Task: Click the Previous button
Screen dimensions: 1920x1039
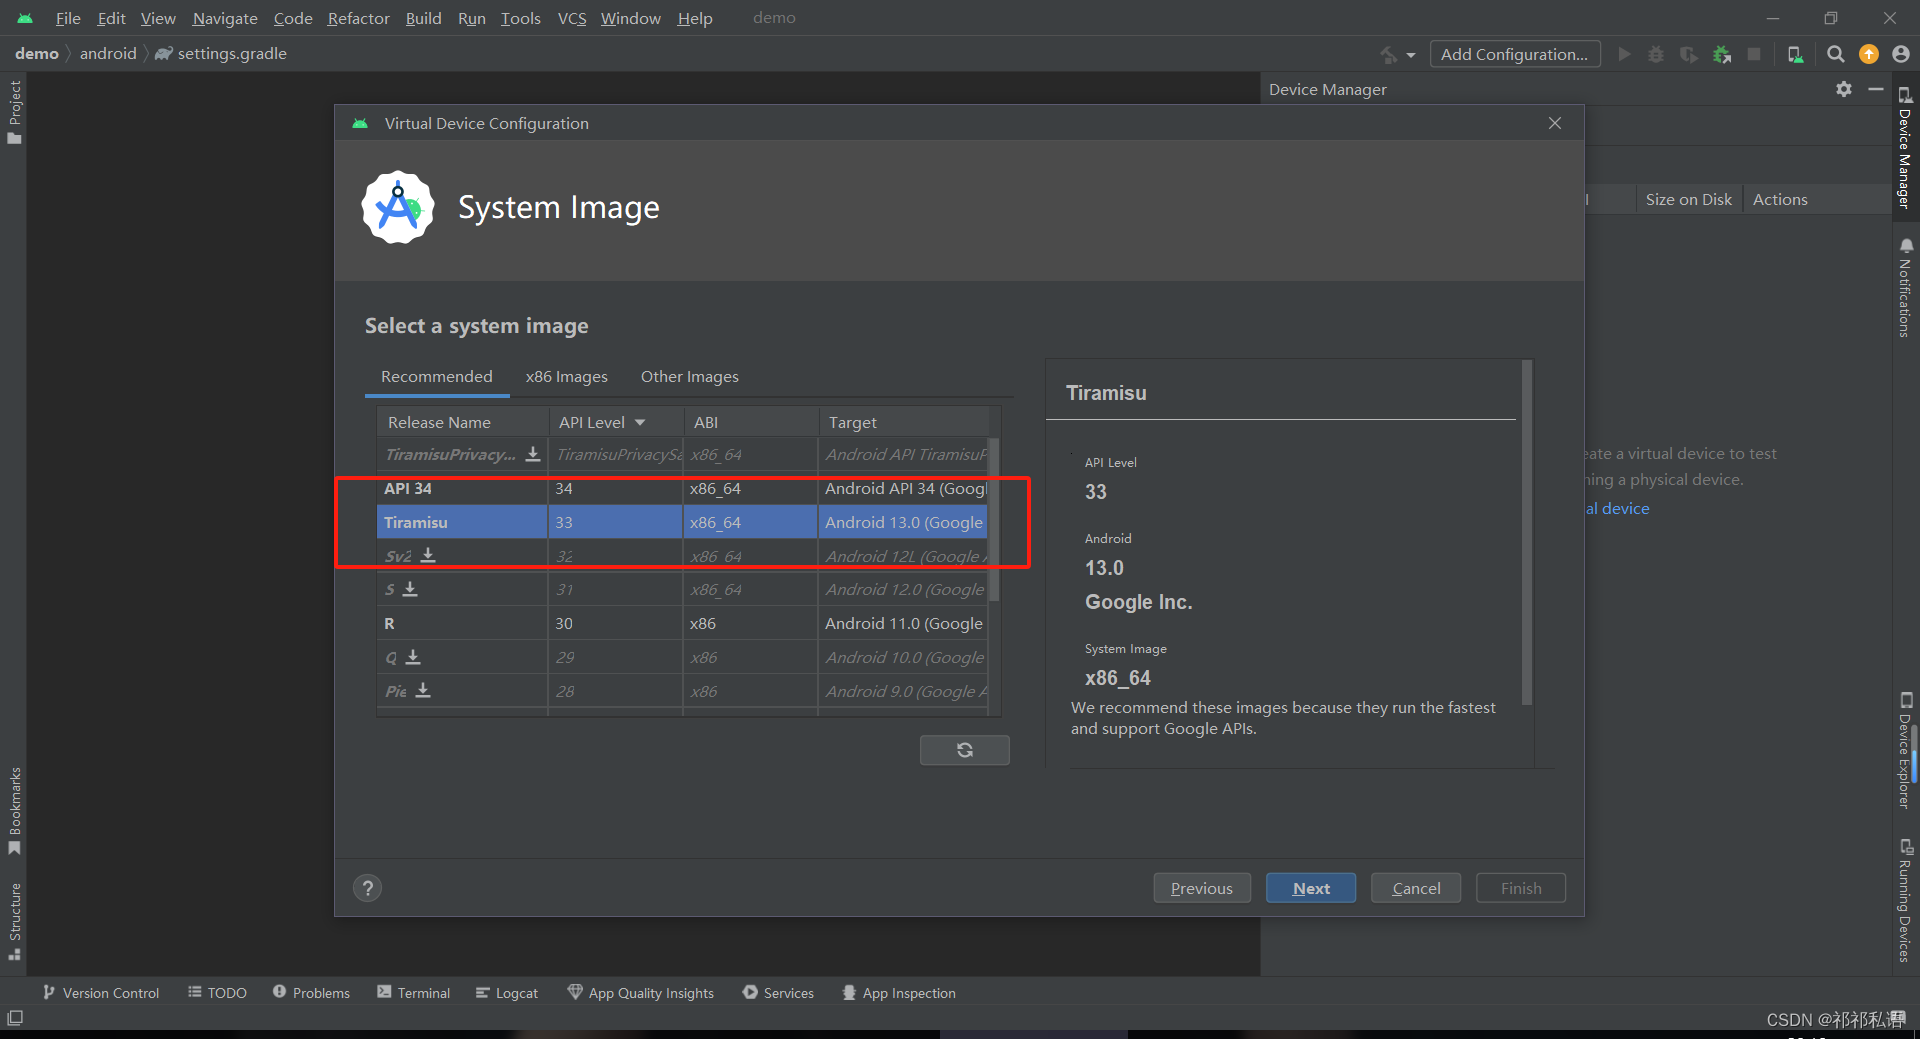Action: tap(1202, 888)
